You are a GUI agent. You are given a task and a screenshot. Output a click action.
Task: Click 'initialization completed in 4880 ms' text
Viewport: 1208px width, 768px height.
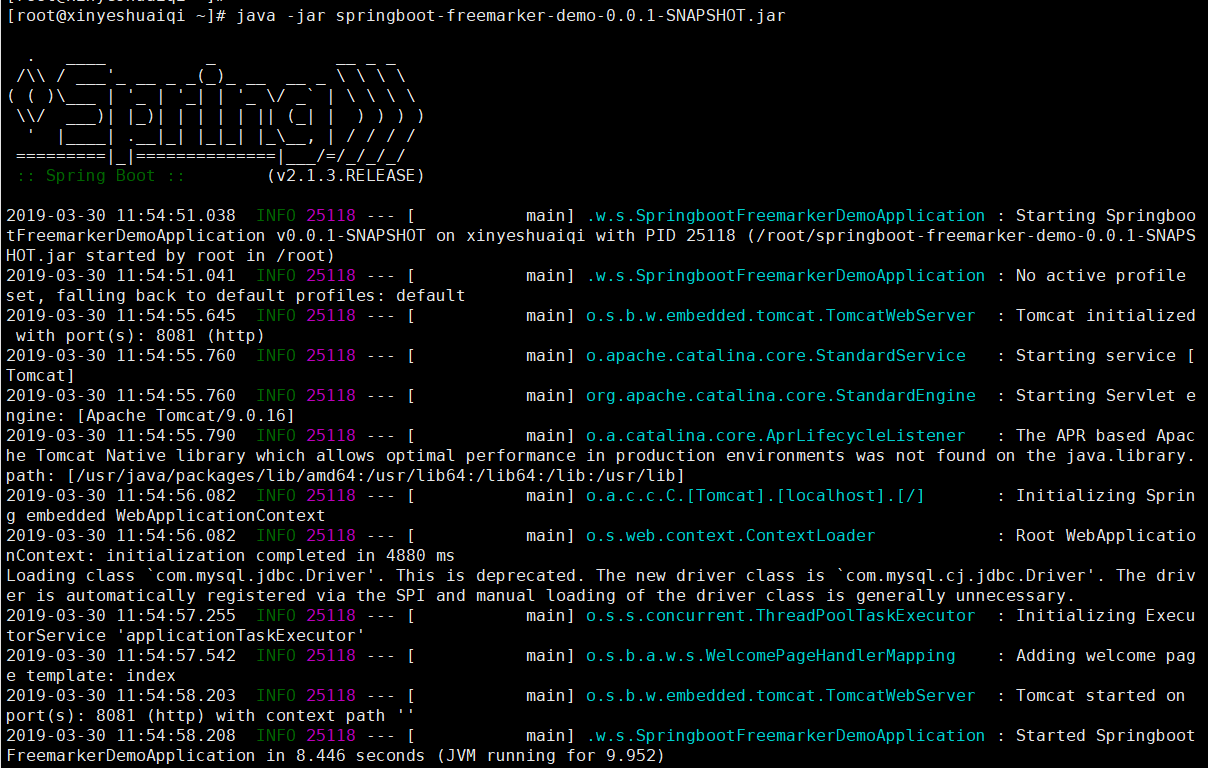tap(280, 556)
